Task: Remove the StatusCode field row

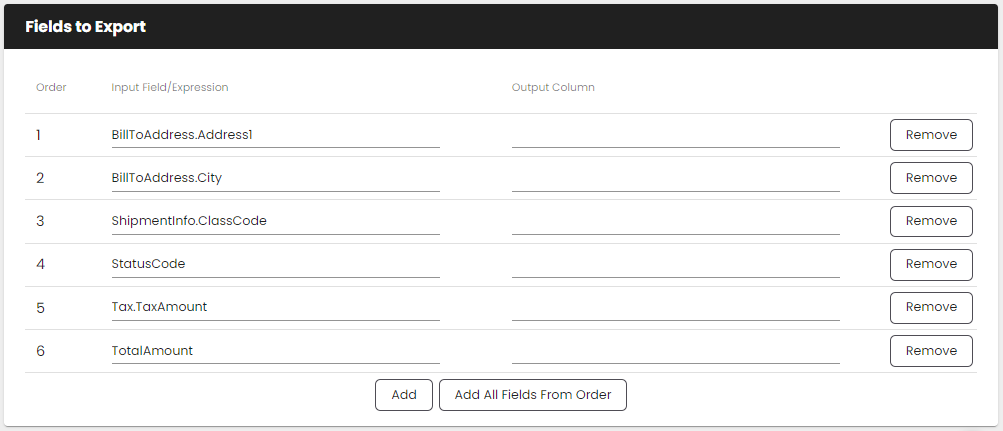Action: pos(930,264)
